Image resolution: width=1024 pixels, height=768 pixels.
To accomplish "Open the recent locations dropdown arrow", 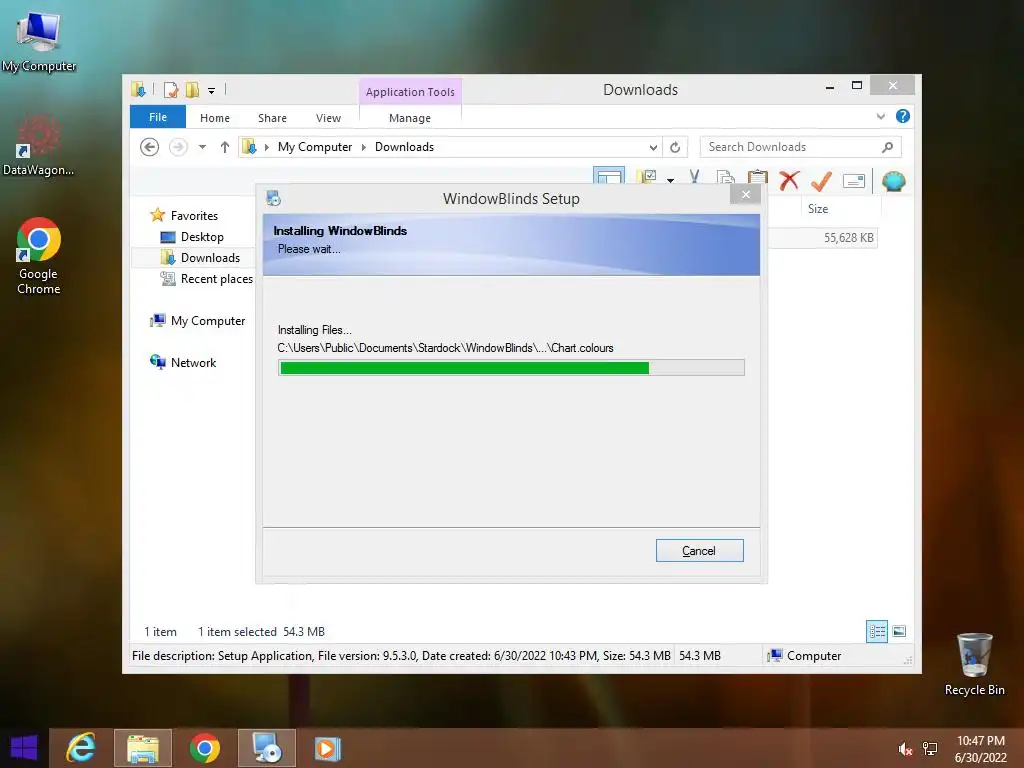I will tap(202, 147).
